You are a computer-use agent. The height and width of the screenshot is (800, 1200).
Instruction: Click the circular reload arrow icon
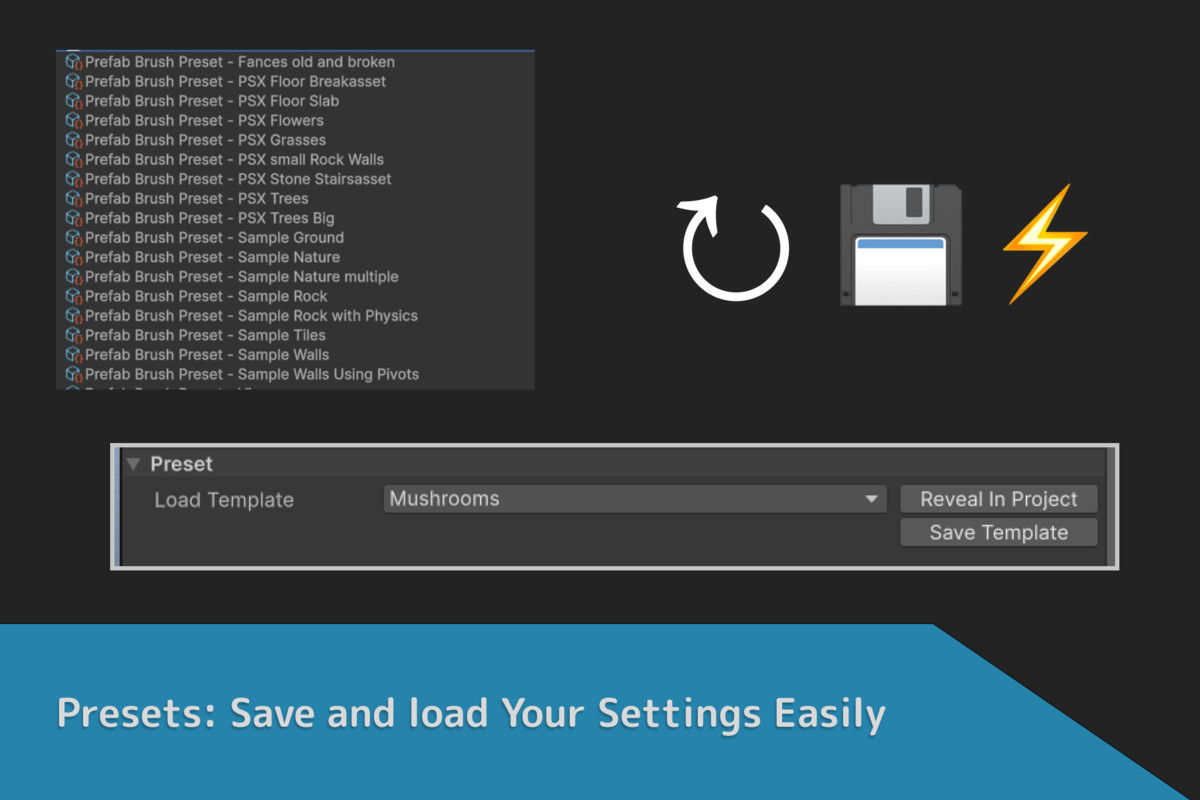[x=735, y=246]
